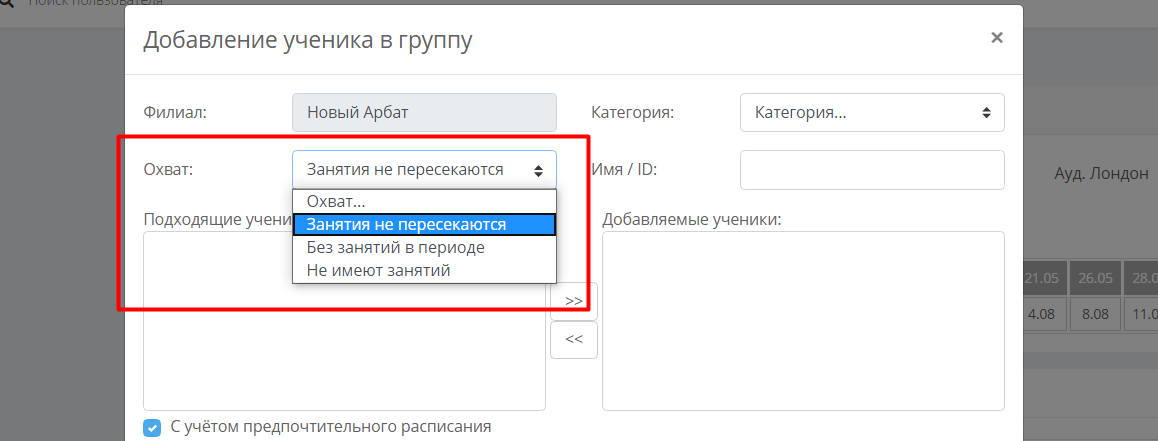Click the 26.05 date cell in background
This screenshot has height=441, width=1158.
click(x=1095, y=278)
